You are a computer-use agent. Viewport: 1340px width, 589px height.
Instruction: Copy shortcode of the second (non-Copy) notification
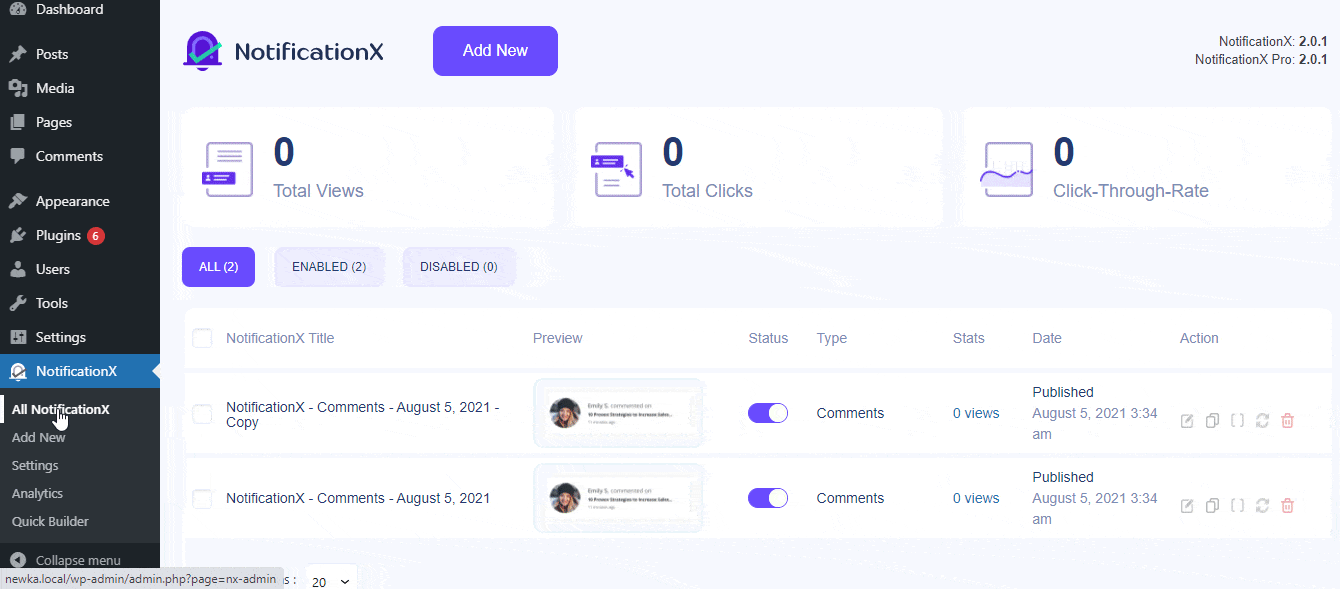point(1237,506)
